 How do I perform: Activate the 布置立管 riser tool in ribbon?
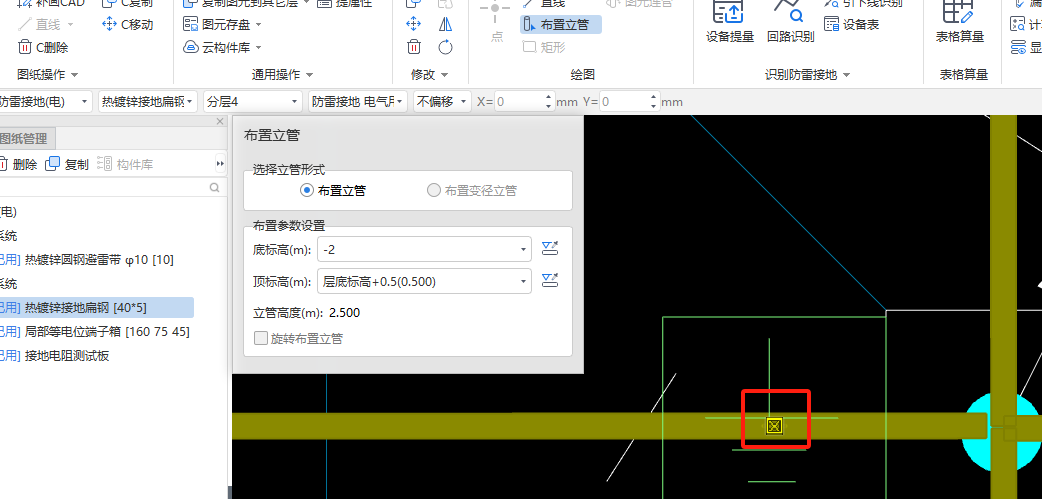click(560, 25)
